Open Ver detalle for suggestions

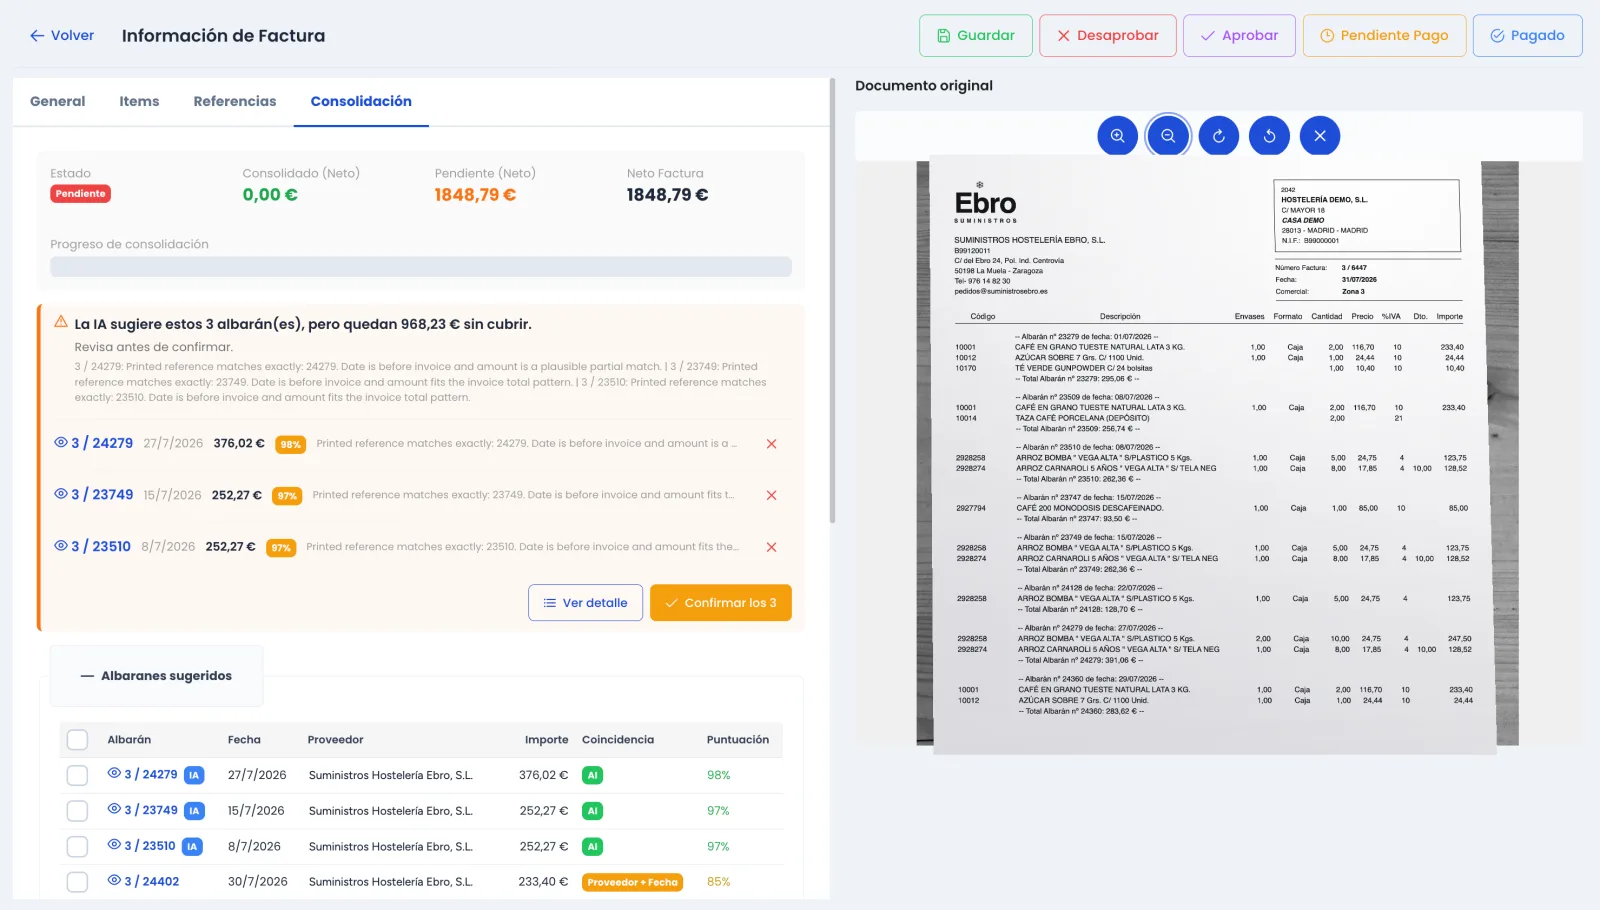585,603
